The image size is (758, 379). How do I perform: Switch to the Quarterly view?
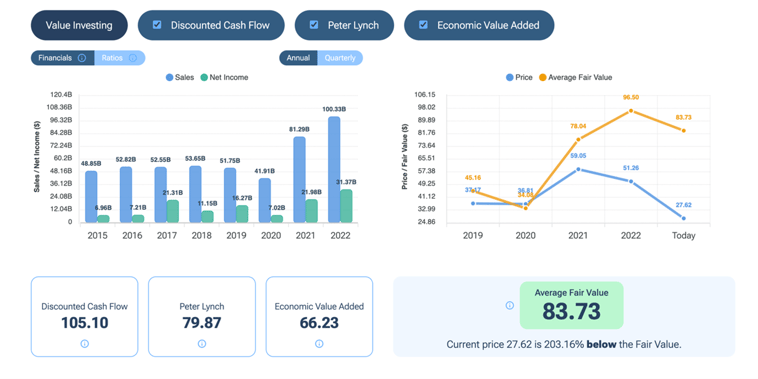340,58
